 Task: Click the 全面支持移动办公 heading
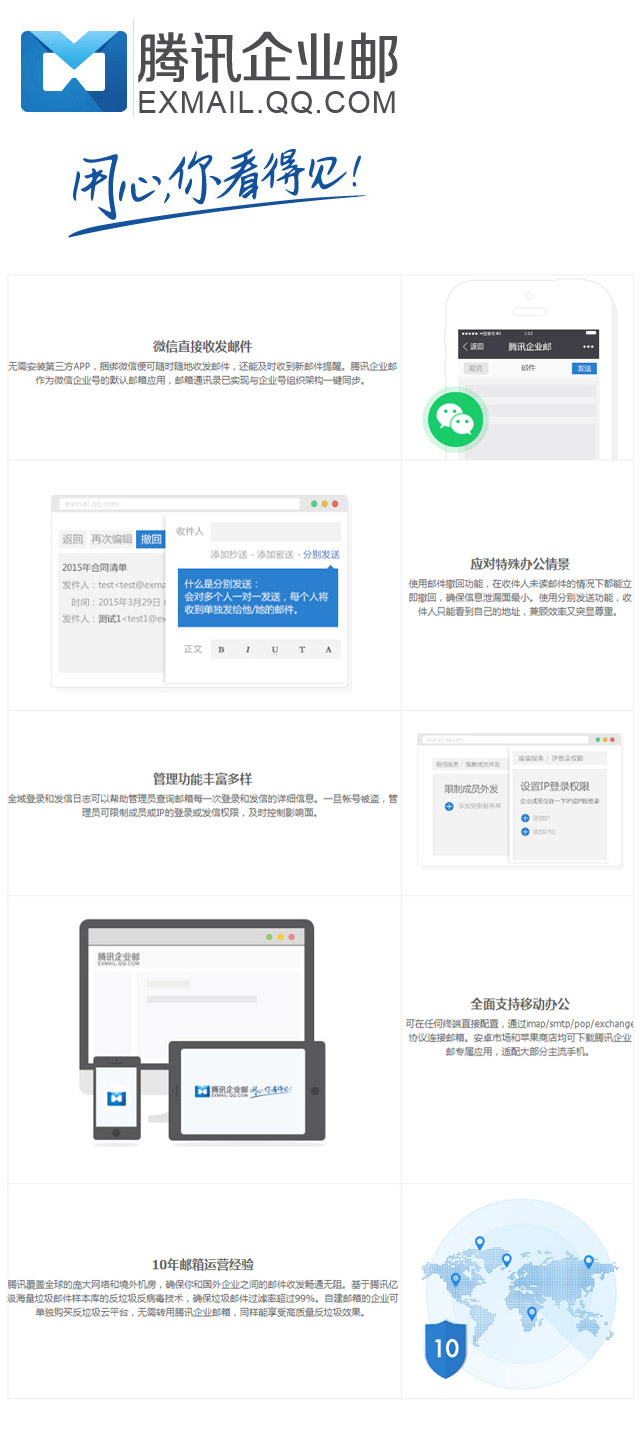point(520,1004)
